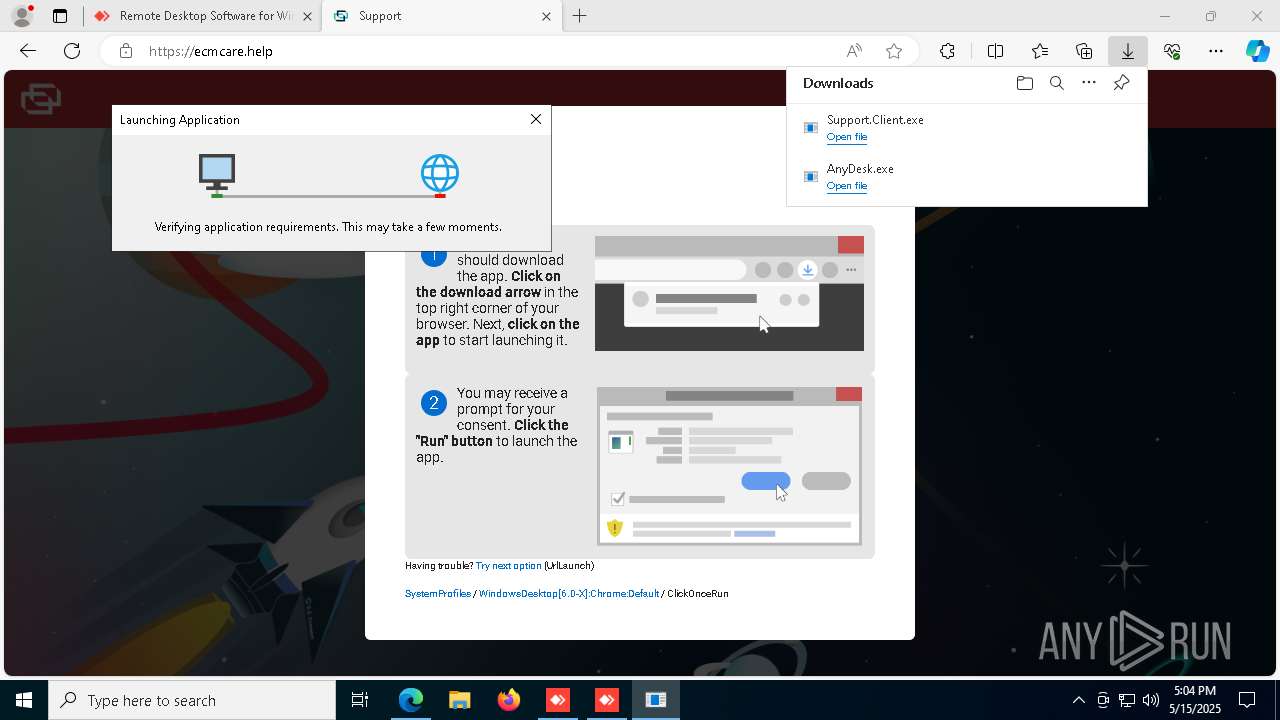Search downloads in Downloads panel
1280x720 pixels.
tap(1056, 83)
